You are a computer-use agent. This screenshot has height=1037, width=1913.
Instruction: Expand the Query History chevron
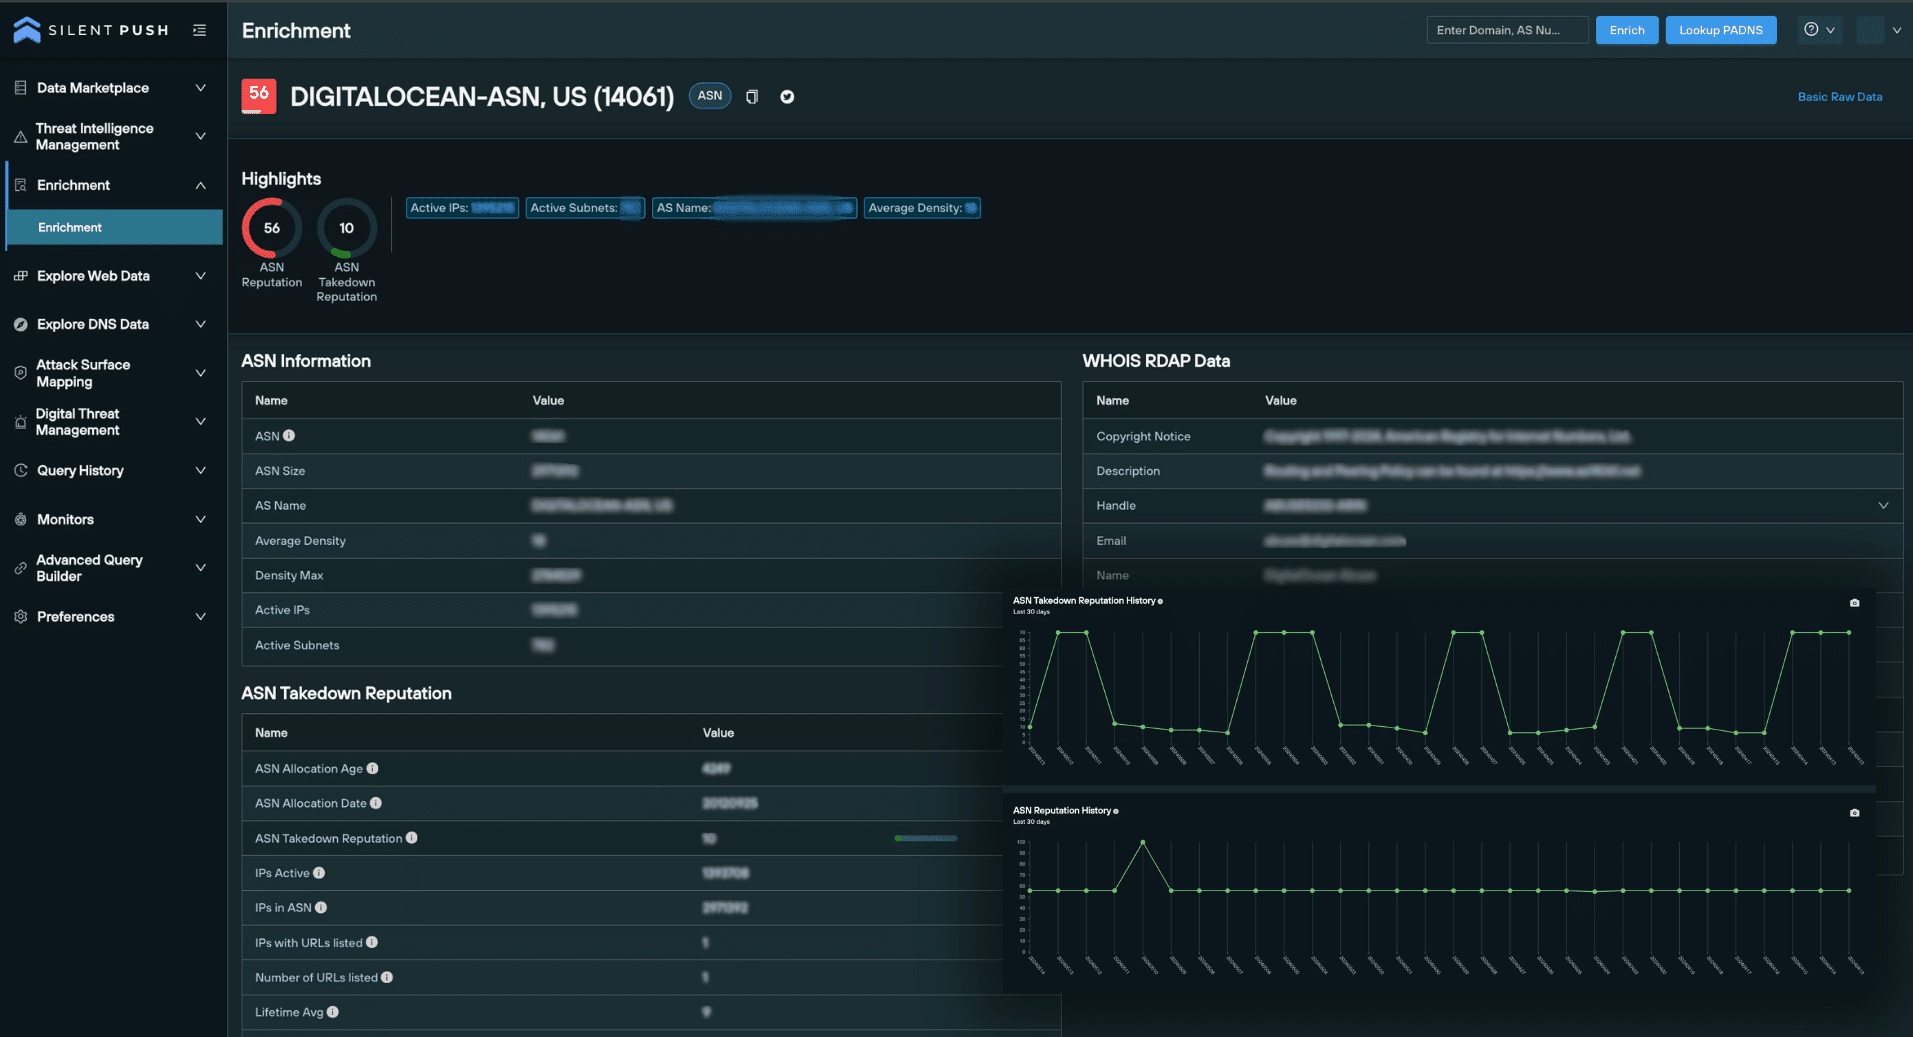click(x=200, y=470)
